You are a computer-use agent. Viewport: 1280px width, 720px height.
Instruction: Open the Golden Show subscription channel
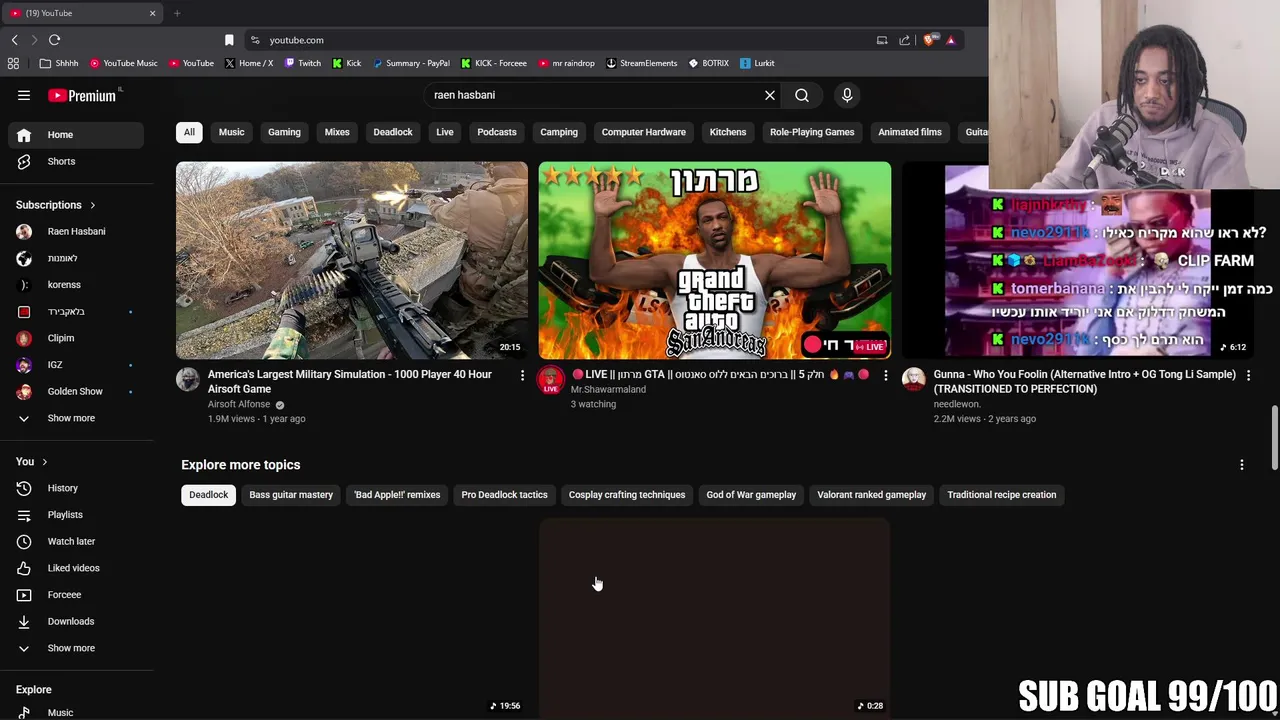pyautogui.click(x=76, y=391)
